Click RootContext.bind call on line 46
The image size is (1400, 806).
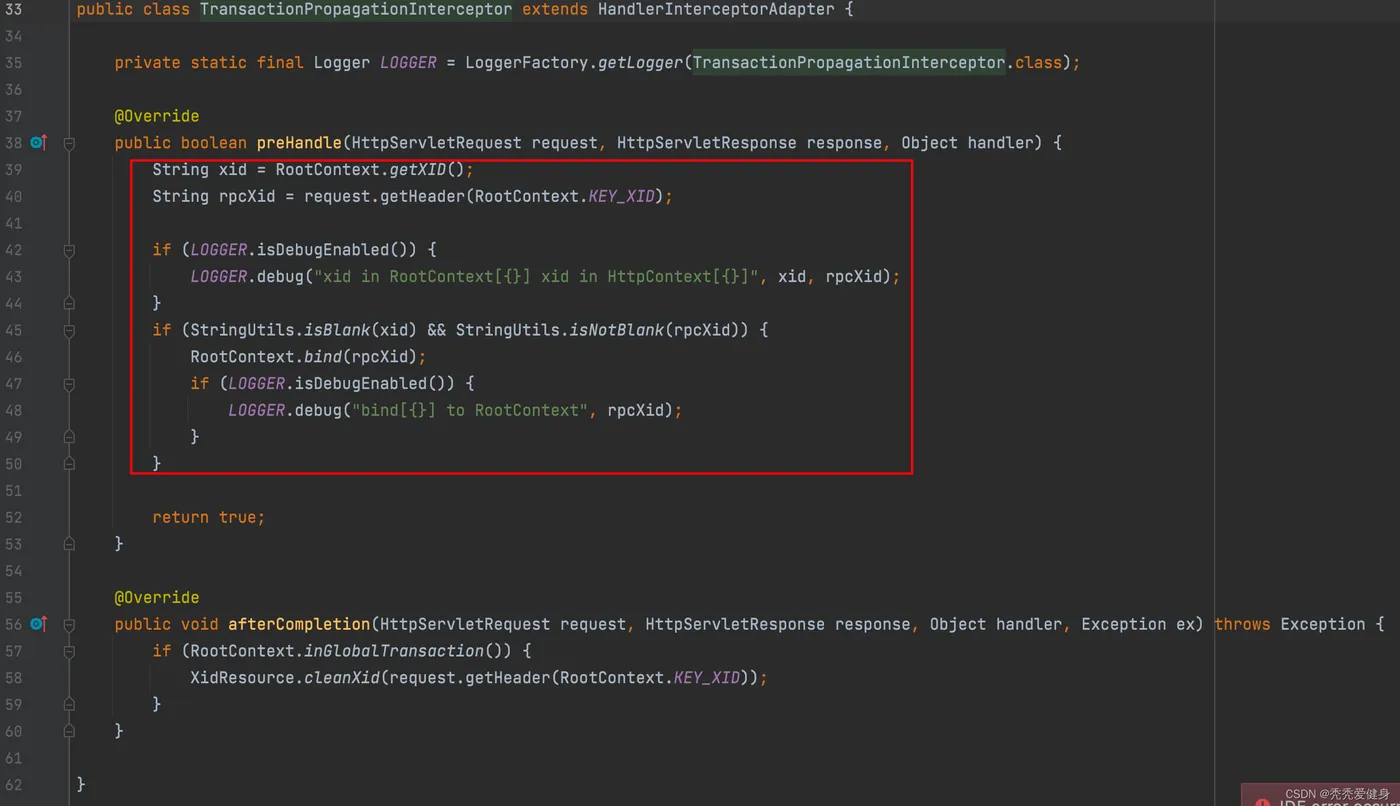pos(266,357)
